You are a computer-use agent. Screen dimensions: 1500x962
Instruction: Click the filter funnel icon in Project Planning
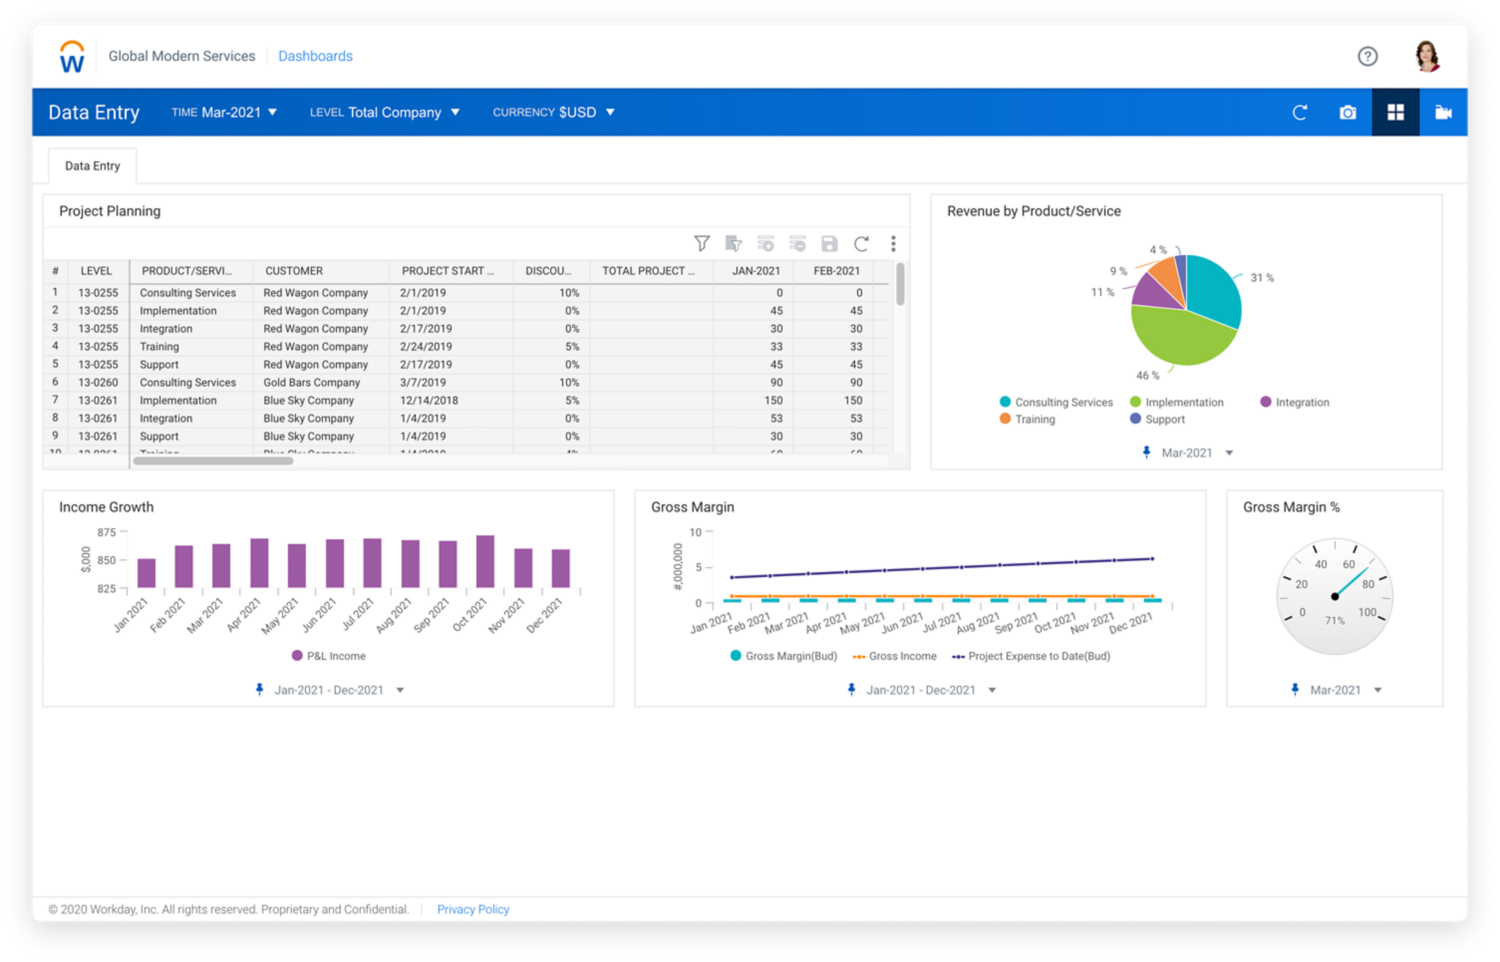[x=702, y=244]
